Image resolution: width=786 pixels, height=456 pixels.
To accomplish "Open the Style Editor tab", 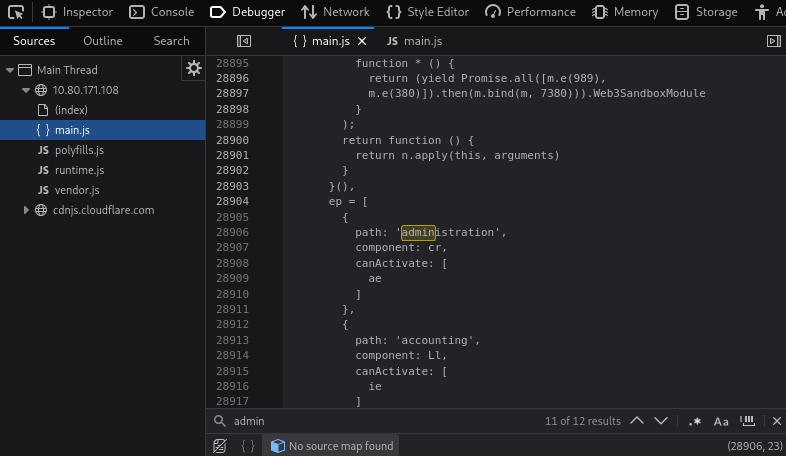I will click(428, 12).
